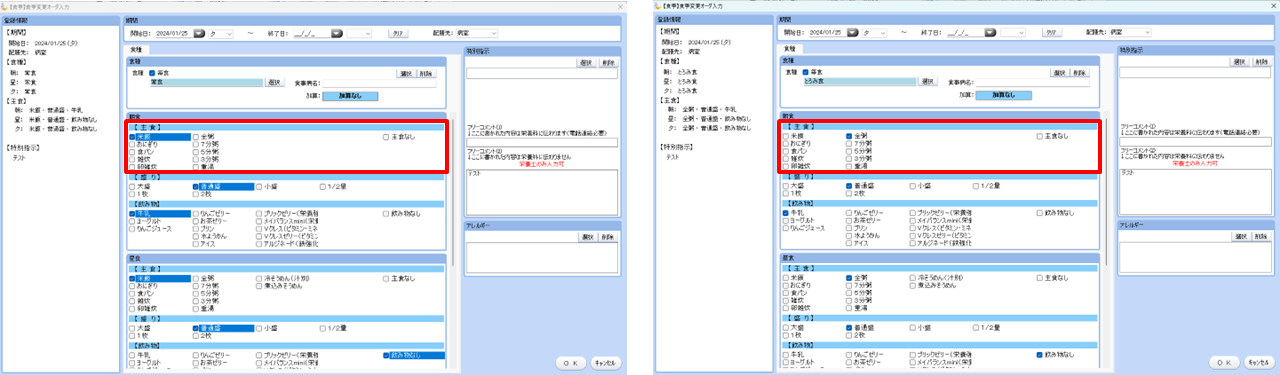The image size is (1280, 375).
Task: Open empty end-time dropdown in left window
Action: point(360,33)
